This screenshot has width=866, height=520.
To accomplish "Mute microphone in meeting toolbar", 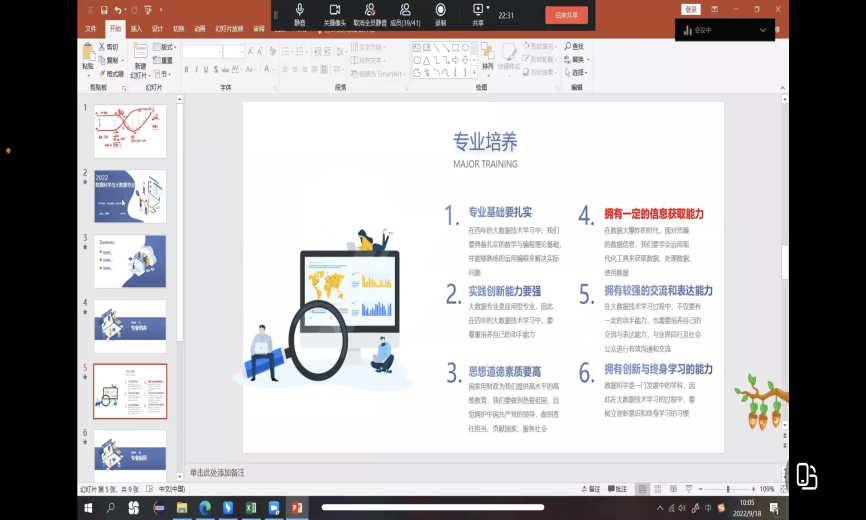I will point(299,13).
